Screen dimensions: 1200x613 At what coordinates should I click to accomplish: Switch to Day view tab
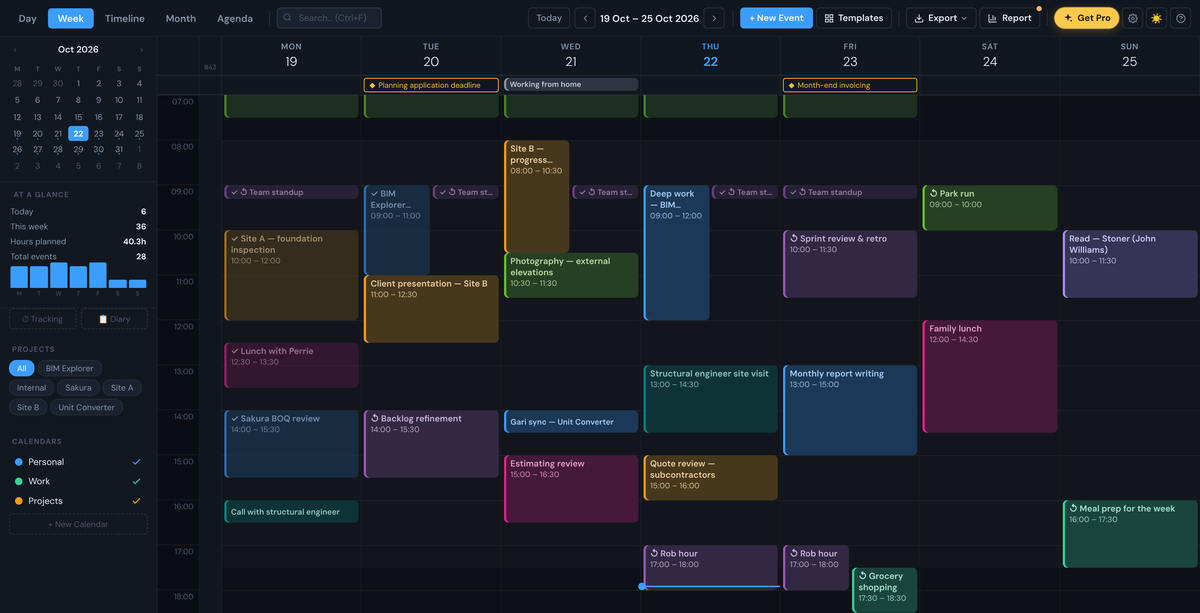[27, 18]
